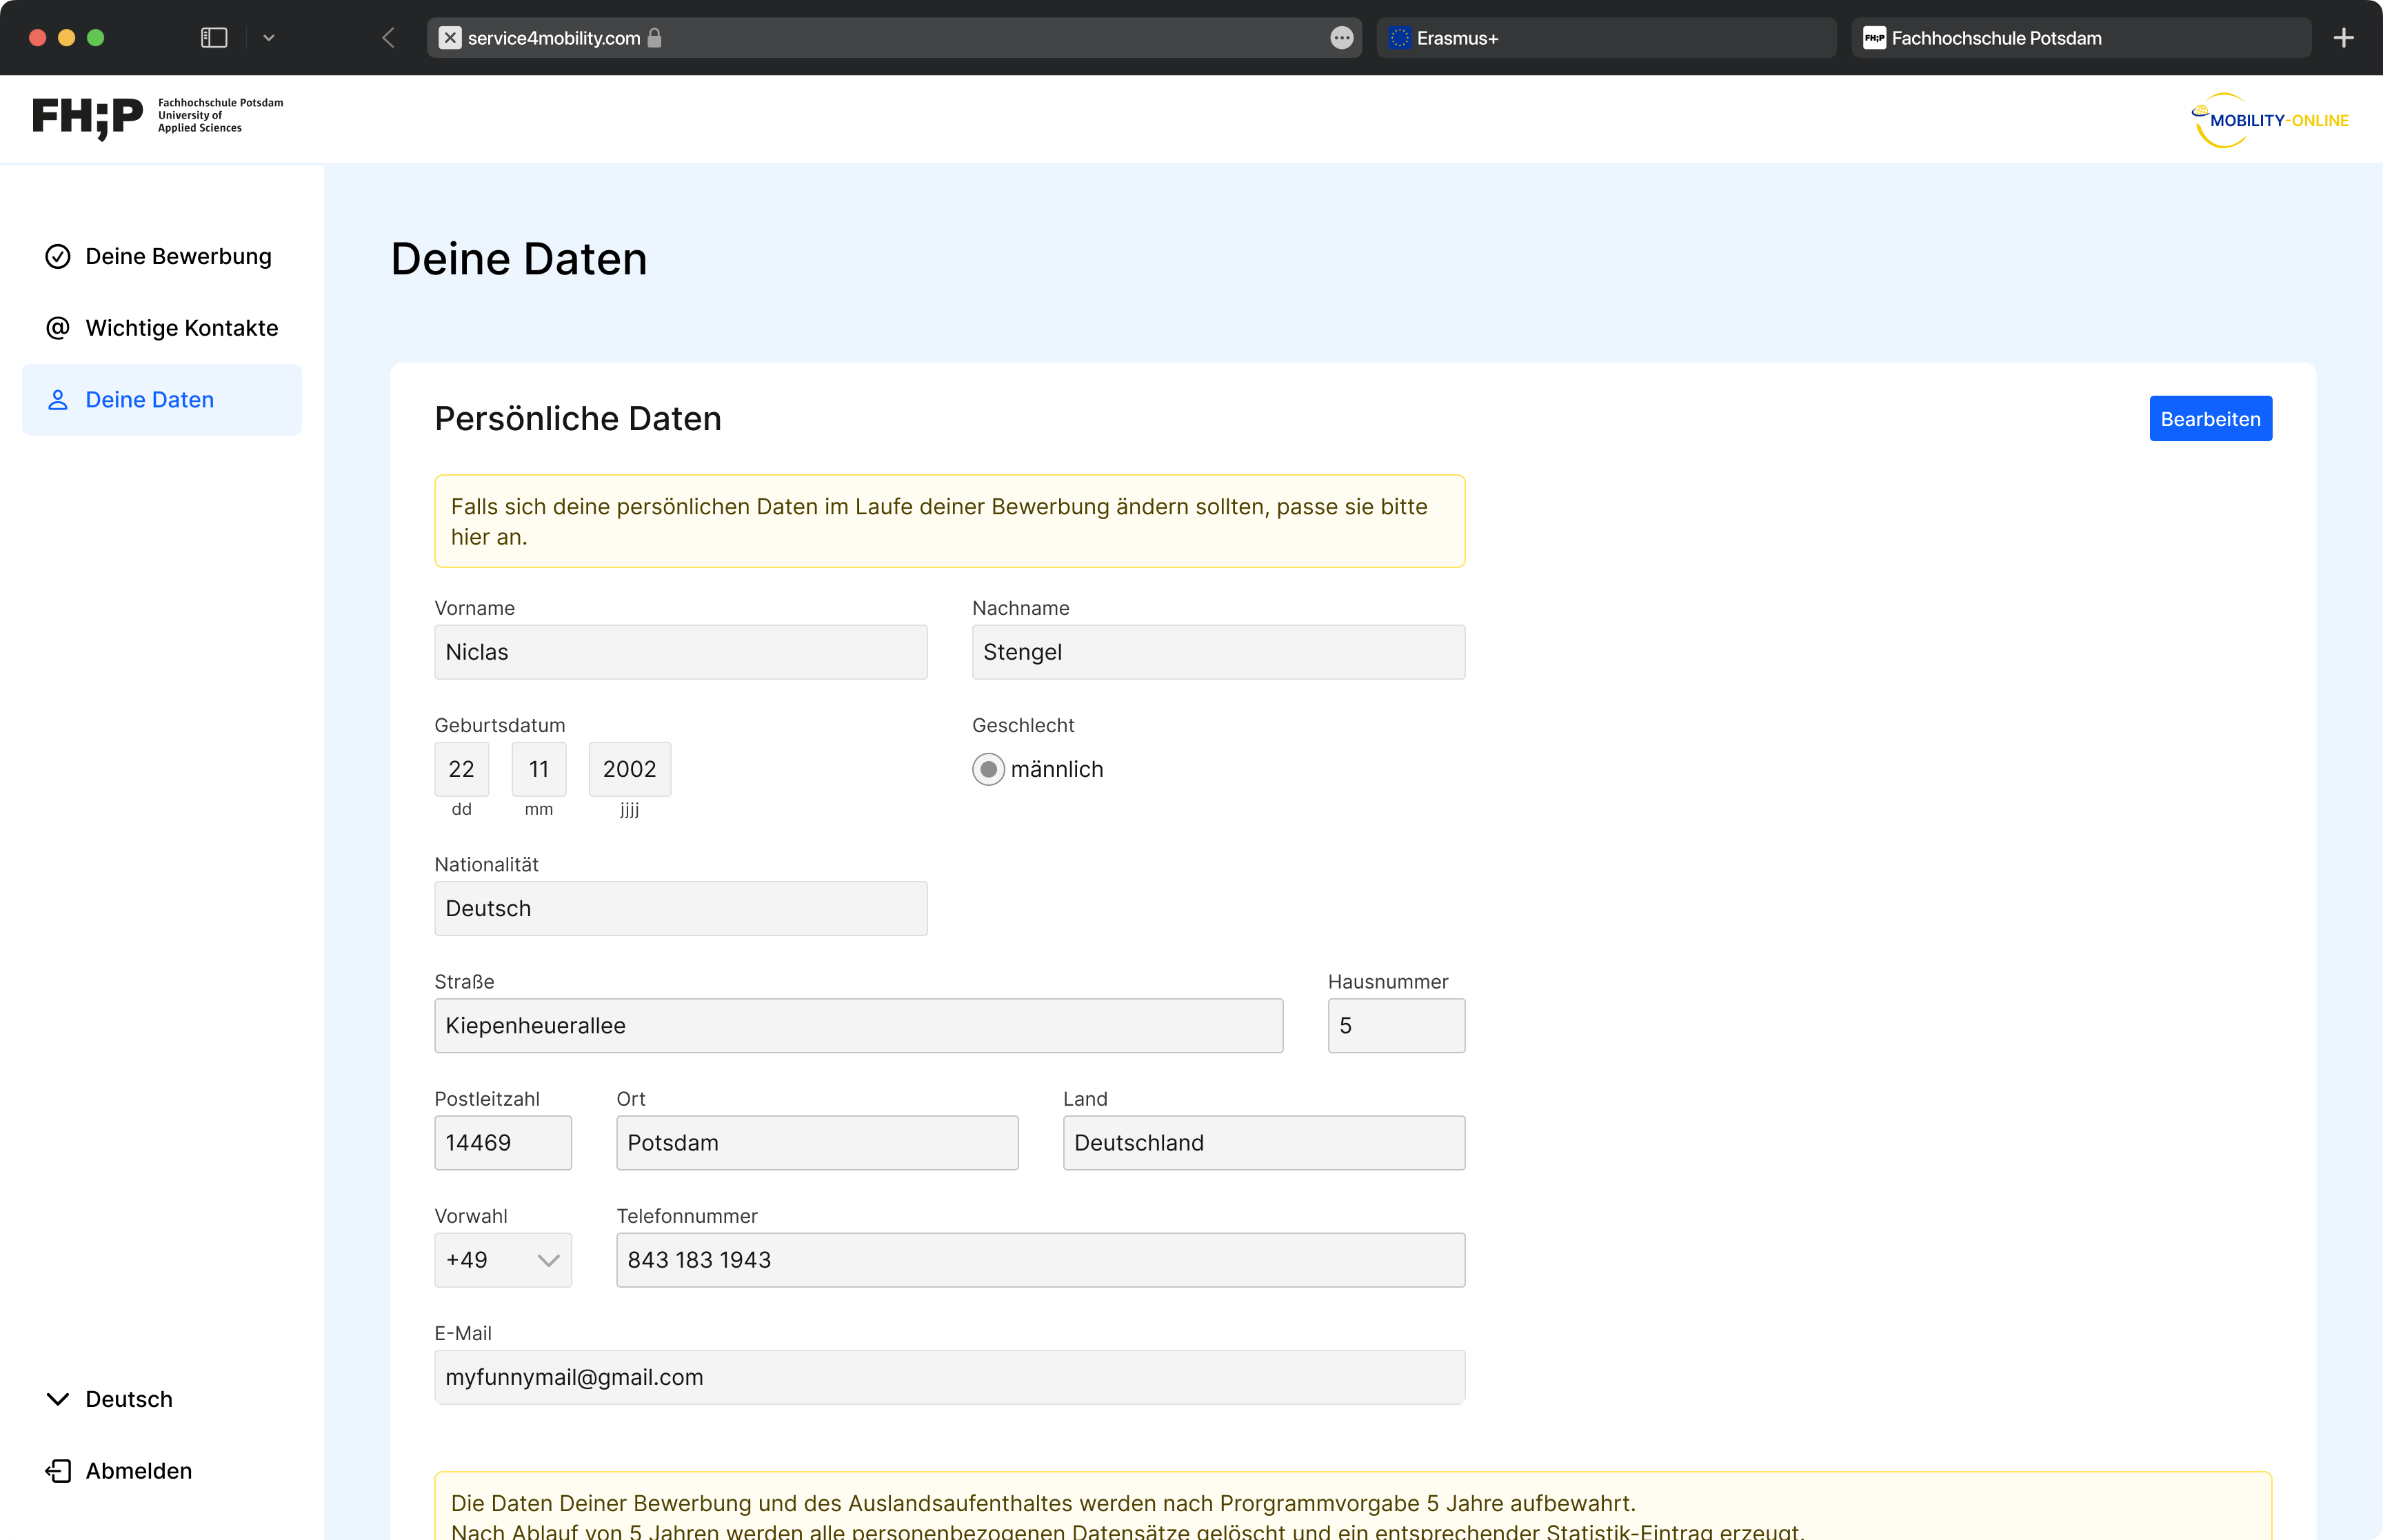The width and height of the screenshot is (2383, 1540).
Task: Open the Vorwahl +49 dropdown
Action: click(x=502, y=1260)
